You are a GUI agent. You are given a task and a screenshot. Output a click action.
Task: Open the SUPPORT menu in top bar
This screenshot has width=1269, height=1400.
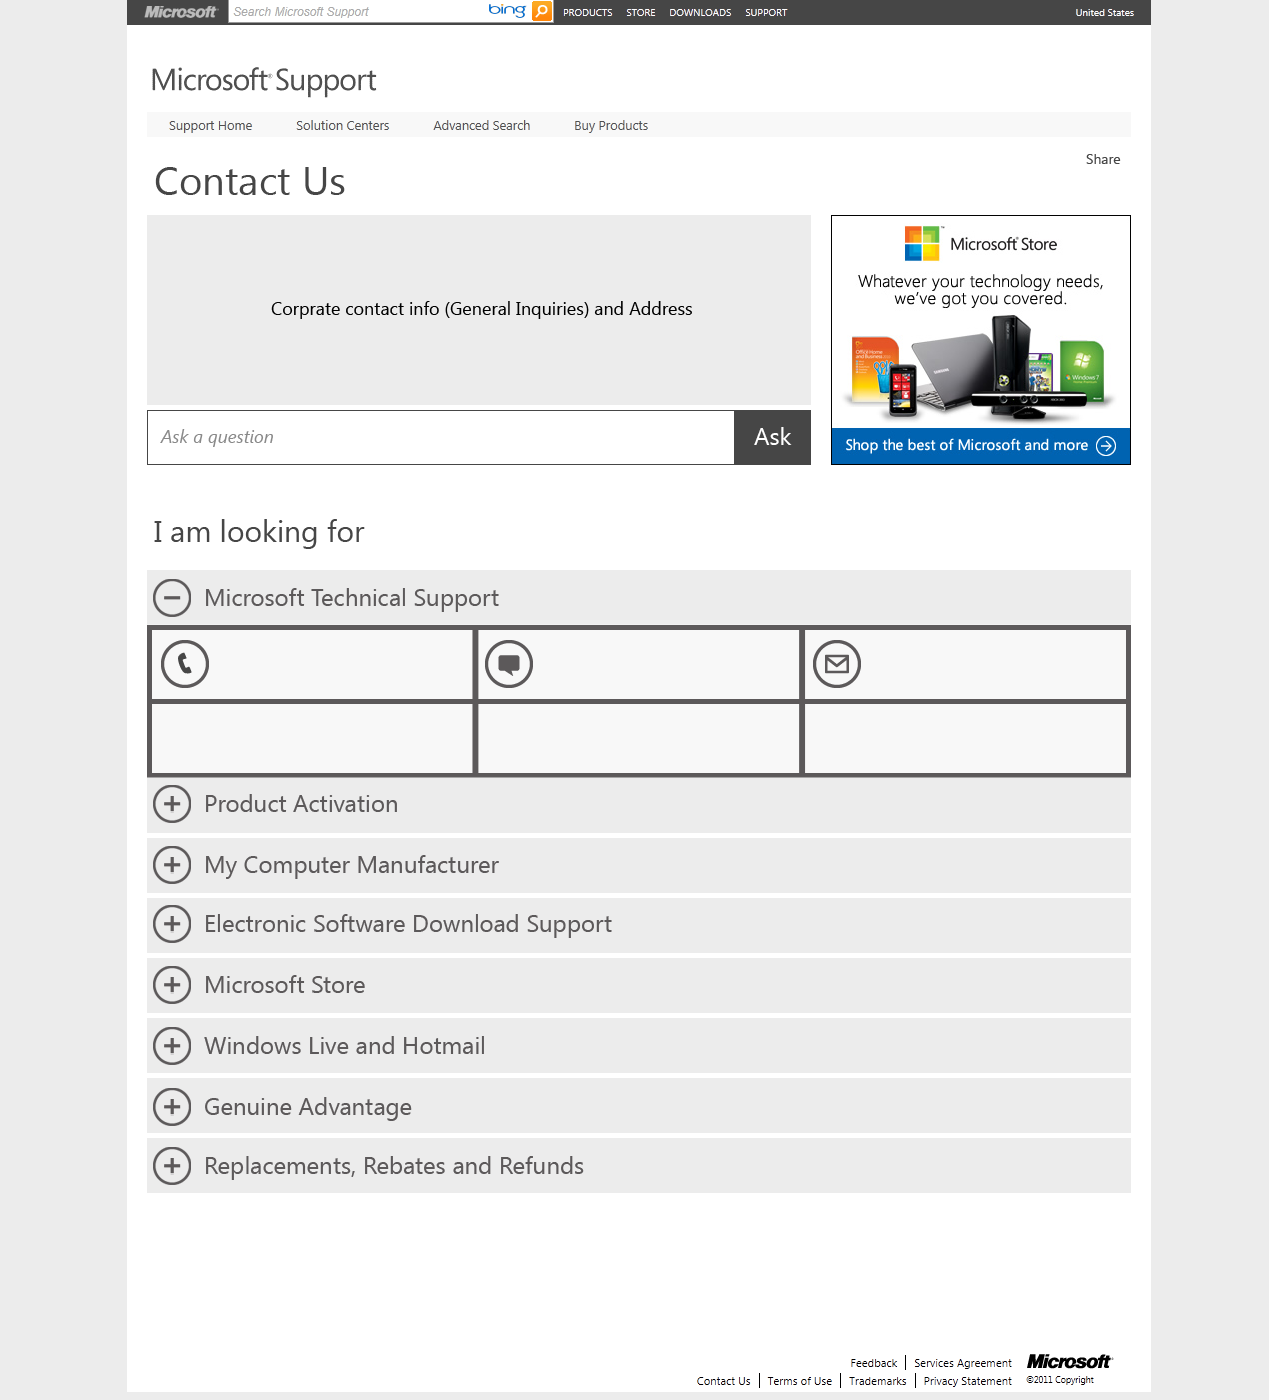pyautogui.click(x=766, y=13)
